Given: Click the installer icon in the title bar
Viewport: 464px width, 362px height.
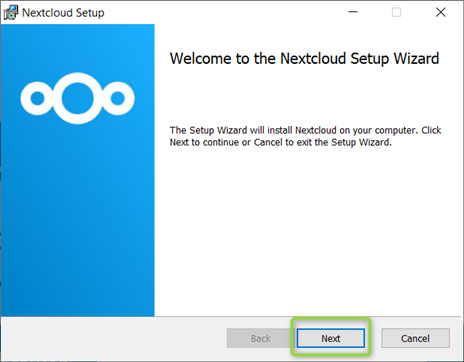Looking at the screenshot, I should 11,13.
